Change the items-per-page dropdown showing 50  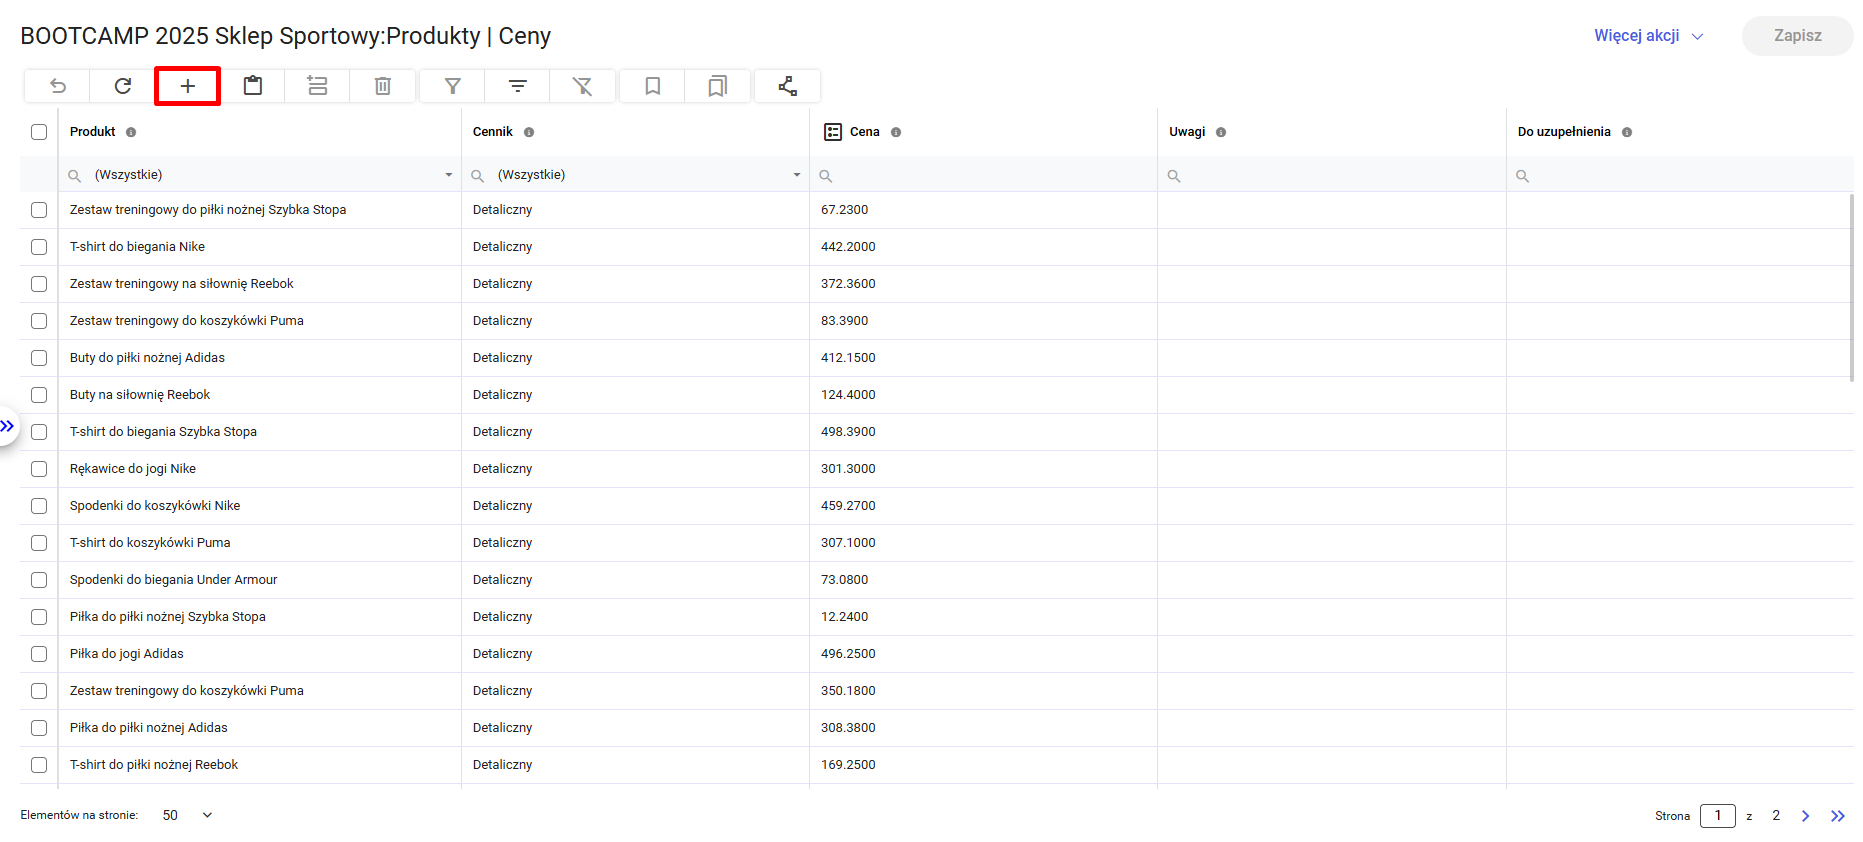188,815
